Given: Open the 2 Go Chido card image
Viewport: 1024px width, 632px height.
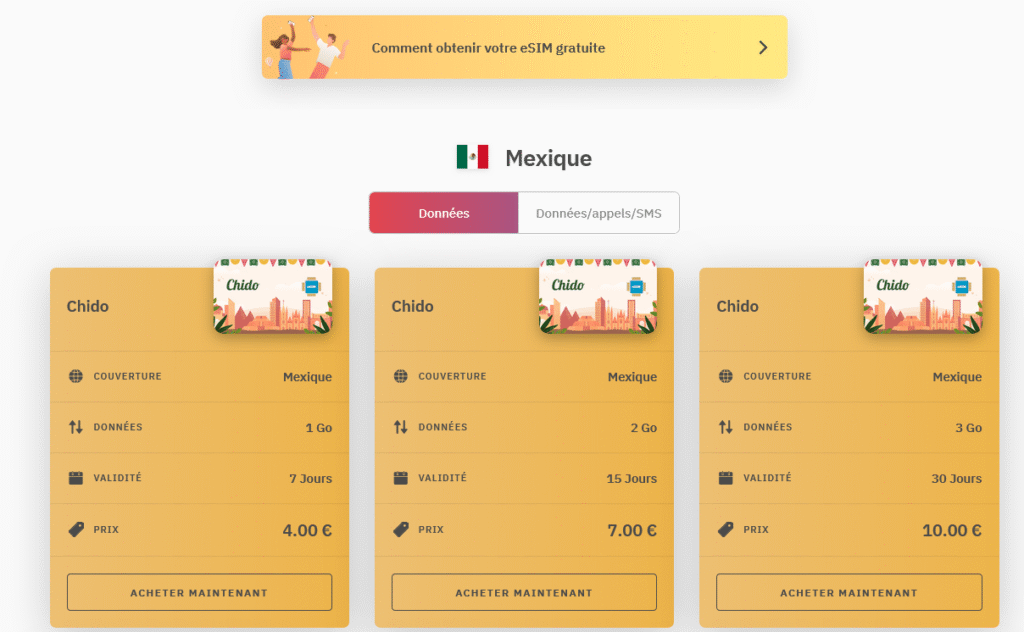Looking at the screenshot, I should pos(598,296).
